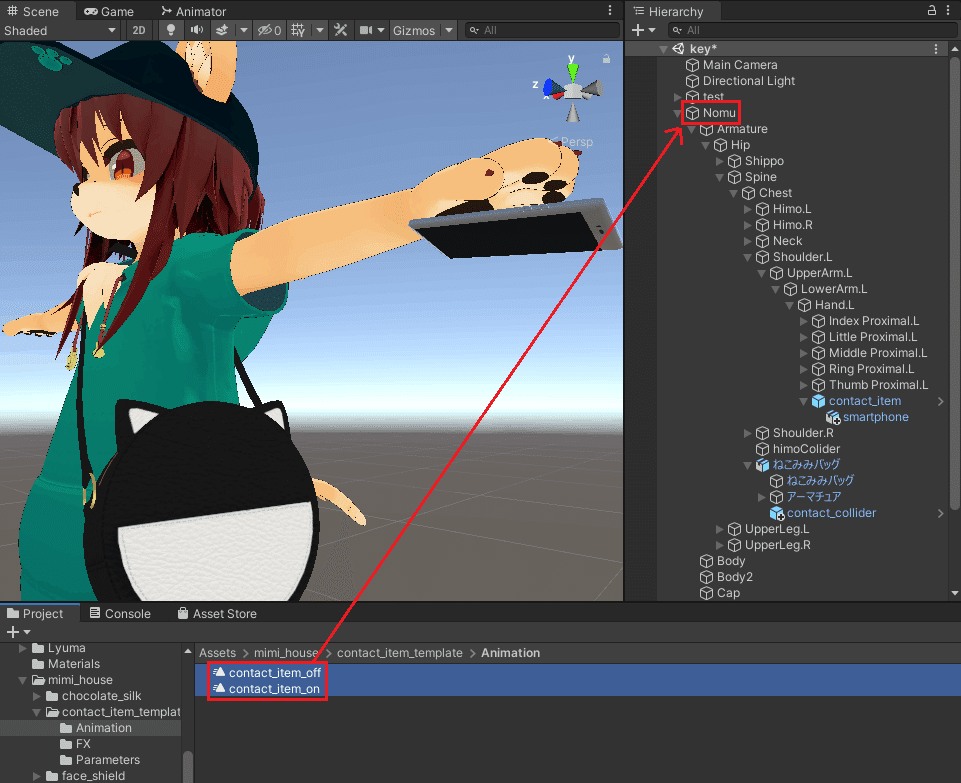Toggle scene grid visibility icon
961x783 pixels.
pyautogui.click(x=298, y=30)
